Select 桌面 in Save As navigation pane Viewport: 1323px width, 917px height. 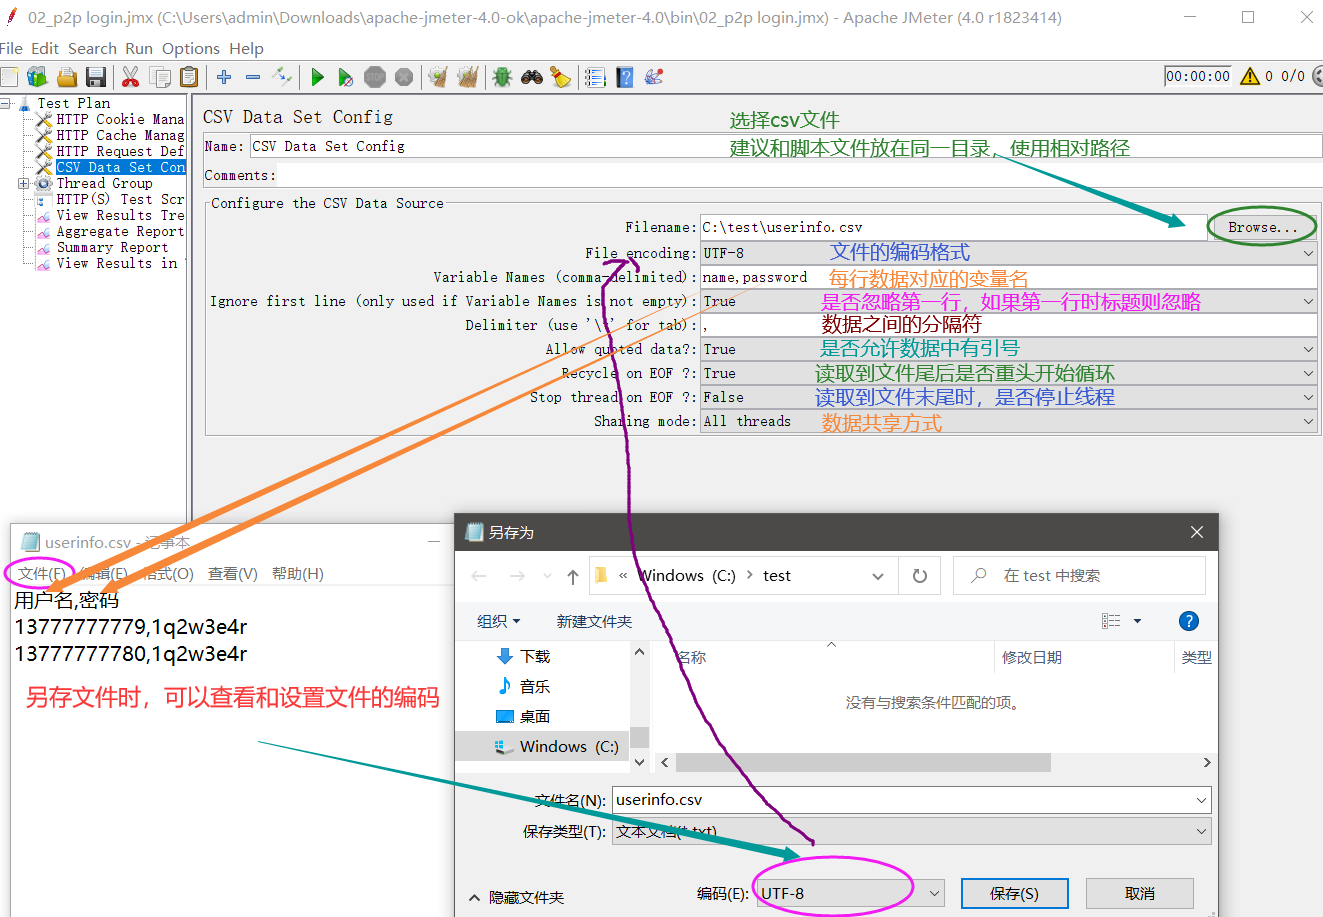coord(534,716)
